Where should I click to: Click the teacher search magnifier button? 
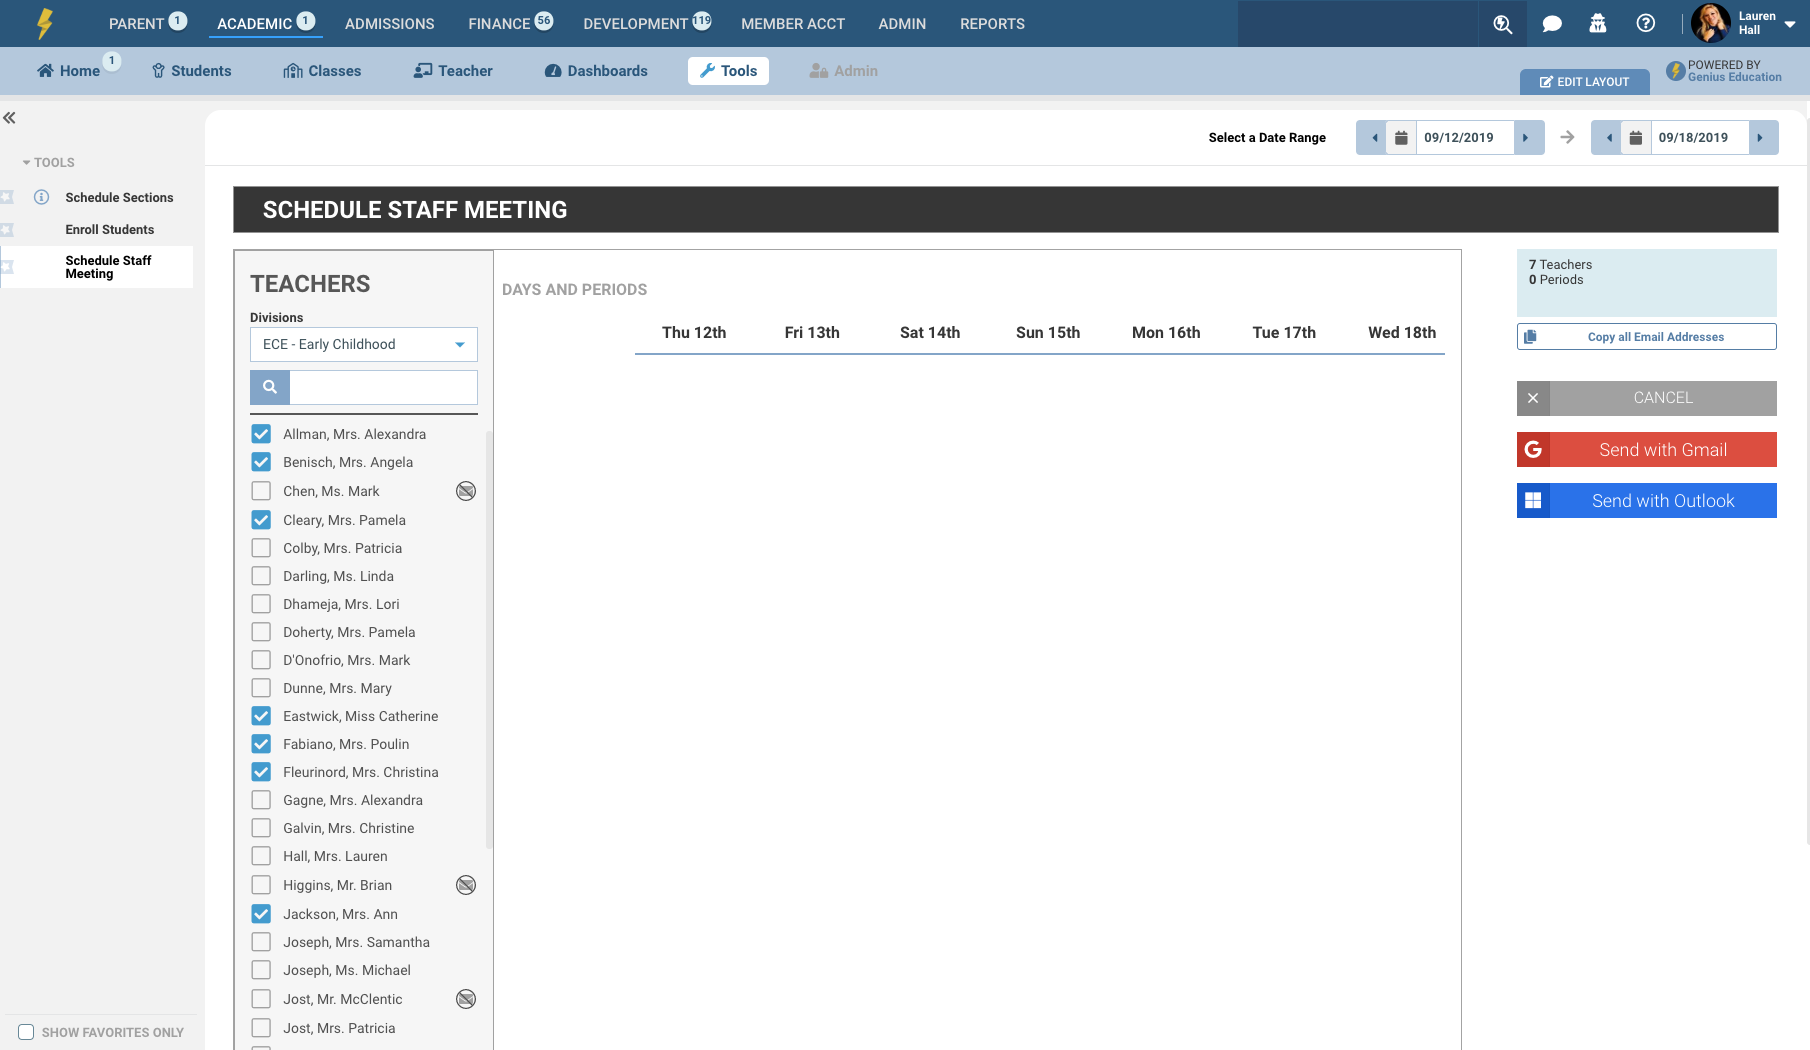[270, 387]
